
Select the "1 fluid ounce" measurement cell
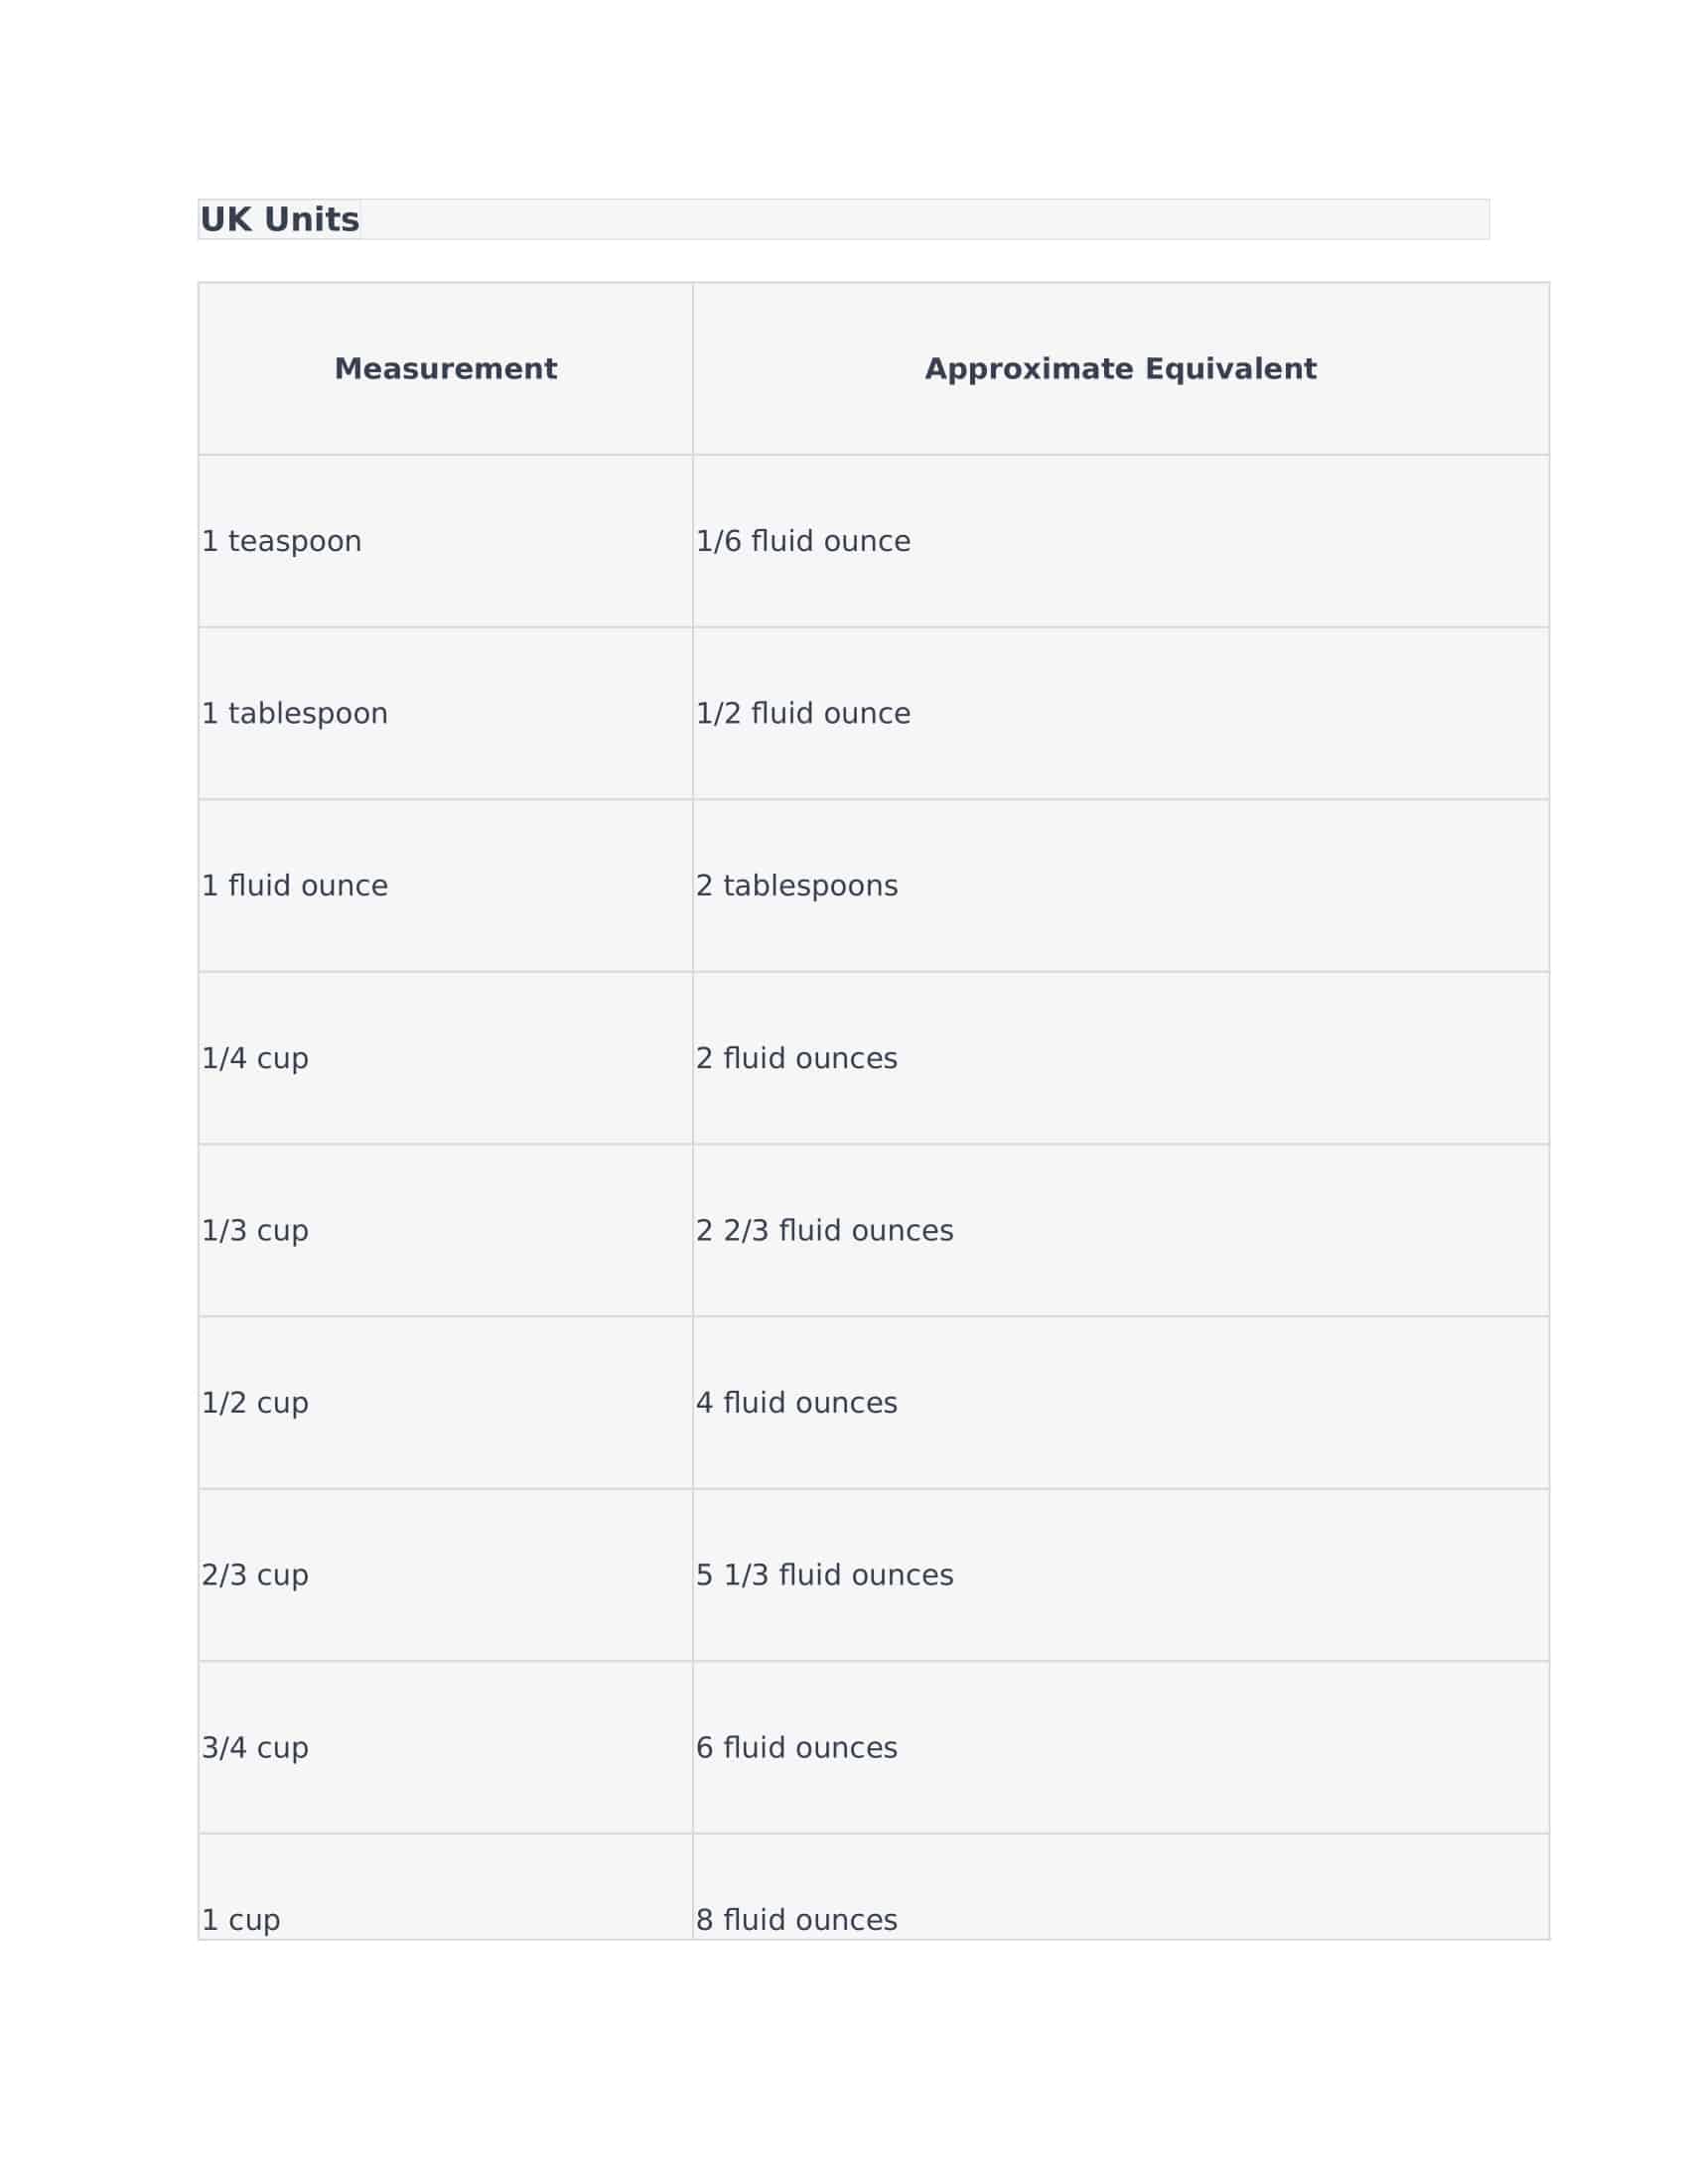tap(295, 886)
